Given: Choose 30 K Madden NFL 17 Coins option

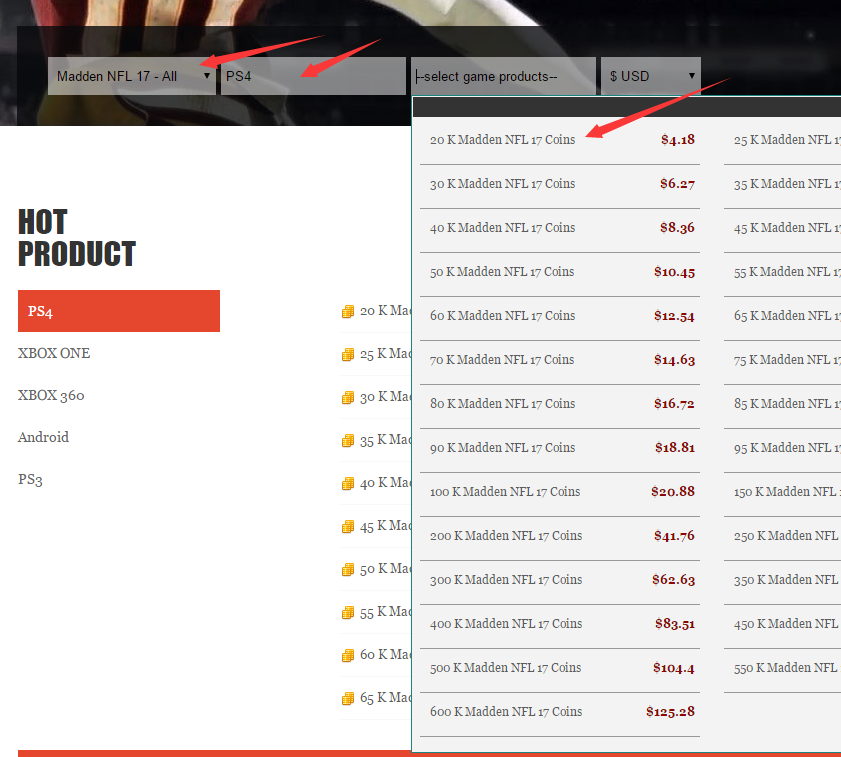Looking at the screenshot, I should (x=559, y=184).
